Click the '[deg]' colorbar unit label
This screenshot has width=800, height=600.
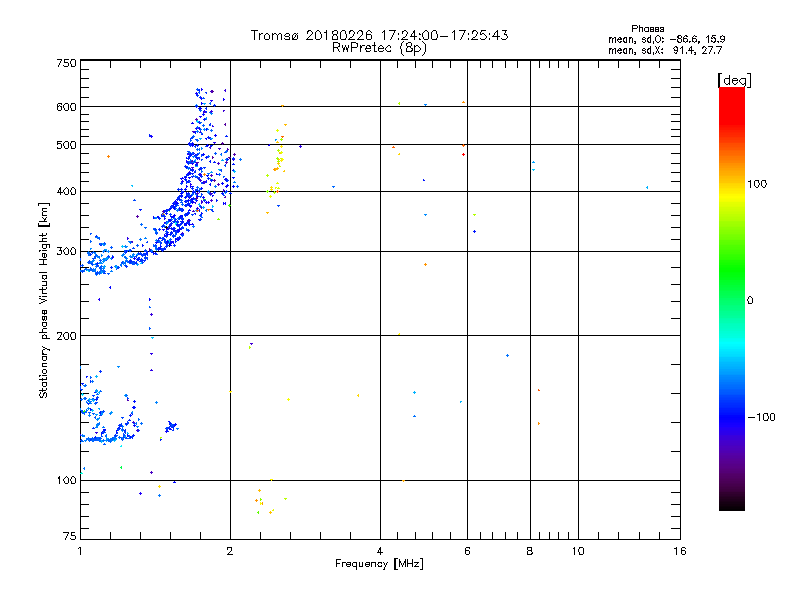coord(734,80)
